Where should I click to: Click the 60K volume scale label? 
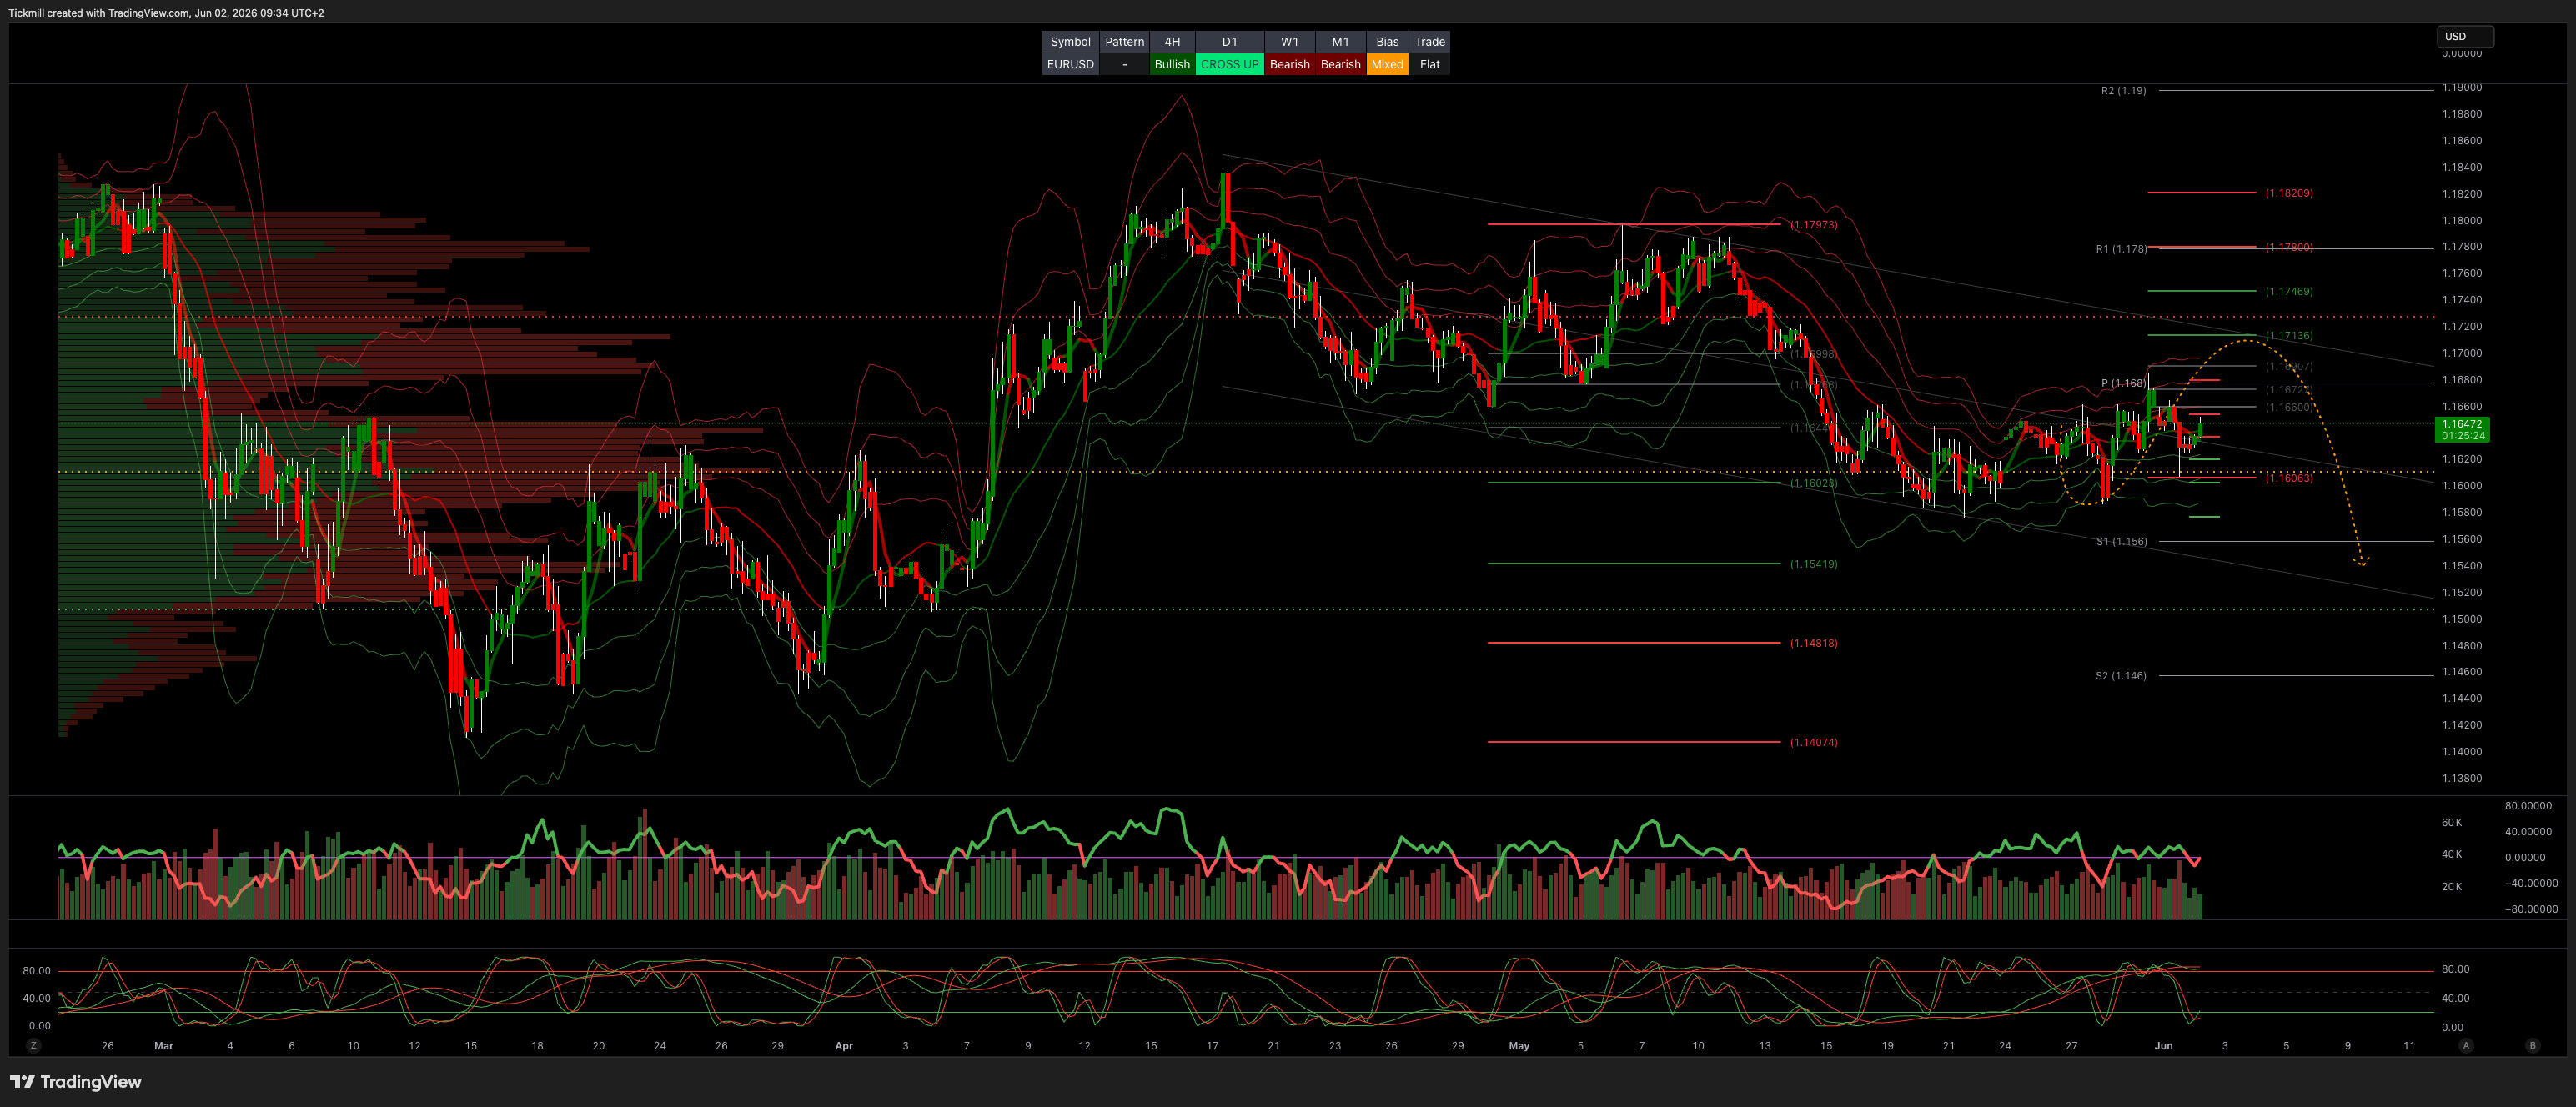tap(2451, 823)
